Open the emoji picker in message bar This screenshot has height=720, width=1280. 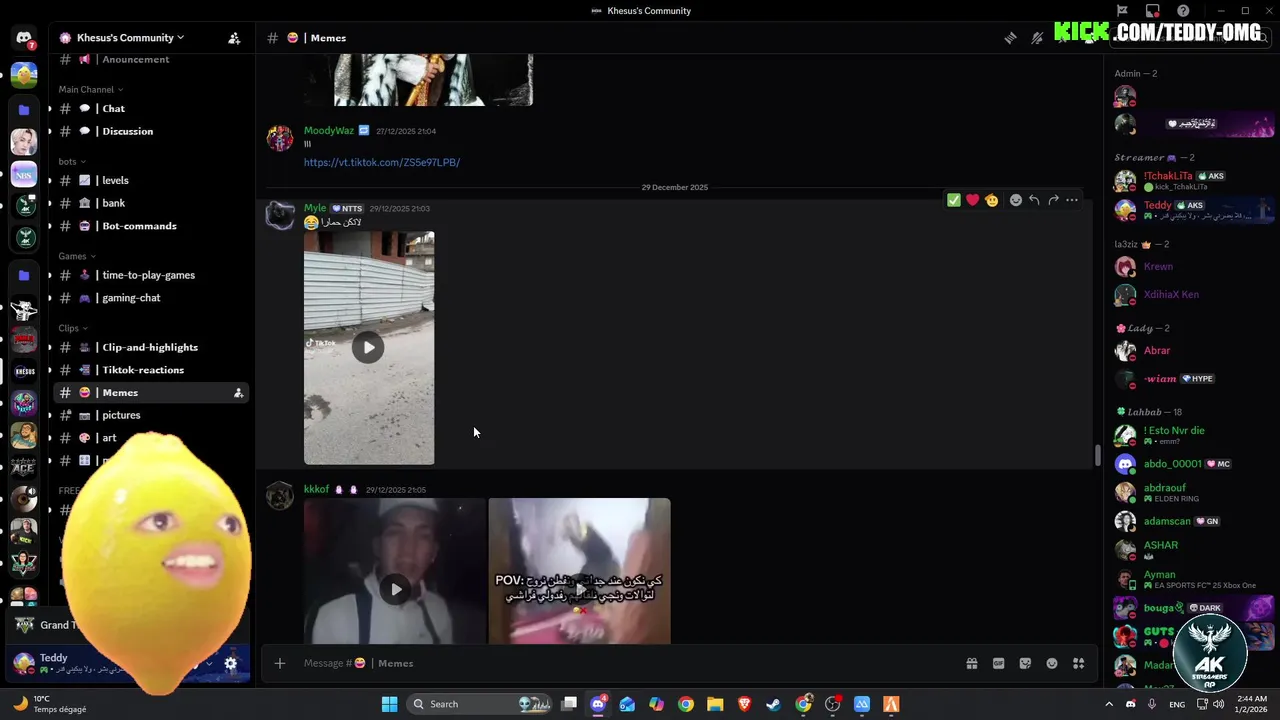tap(1052, 663)
